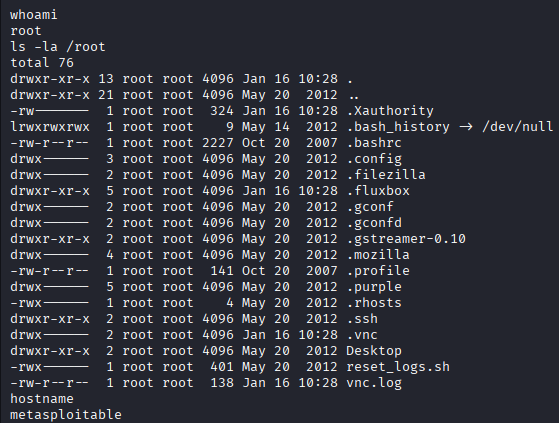
Task: Click the .filezilla directory name
Action: pos(386,175)
